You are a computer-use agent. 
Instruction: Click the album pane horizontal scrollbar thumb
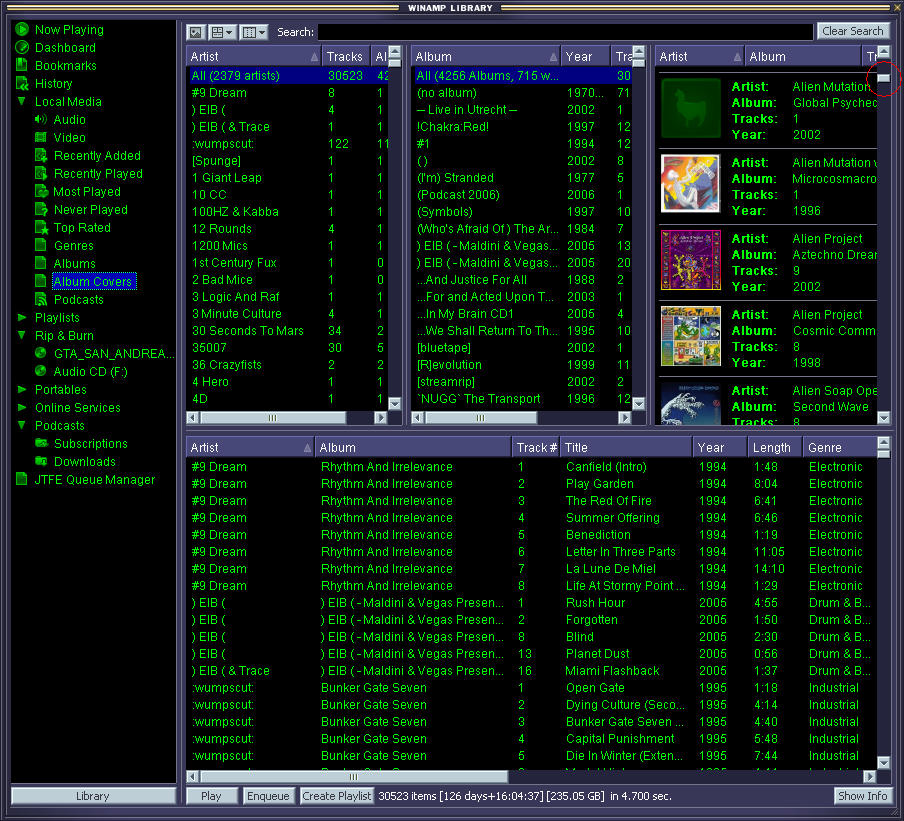click(481, 417)
